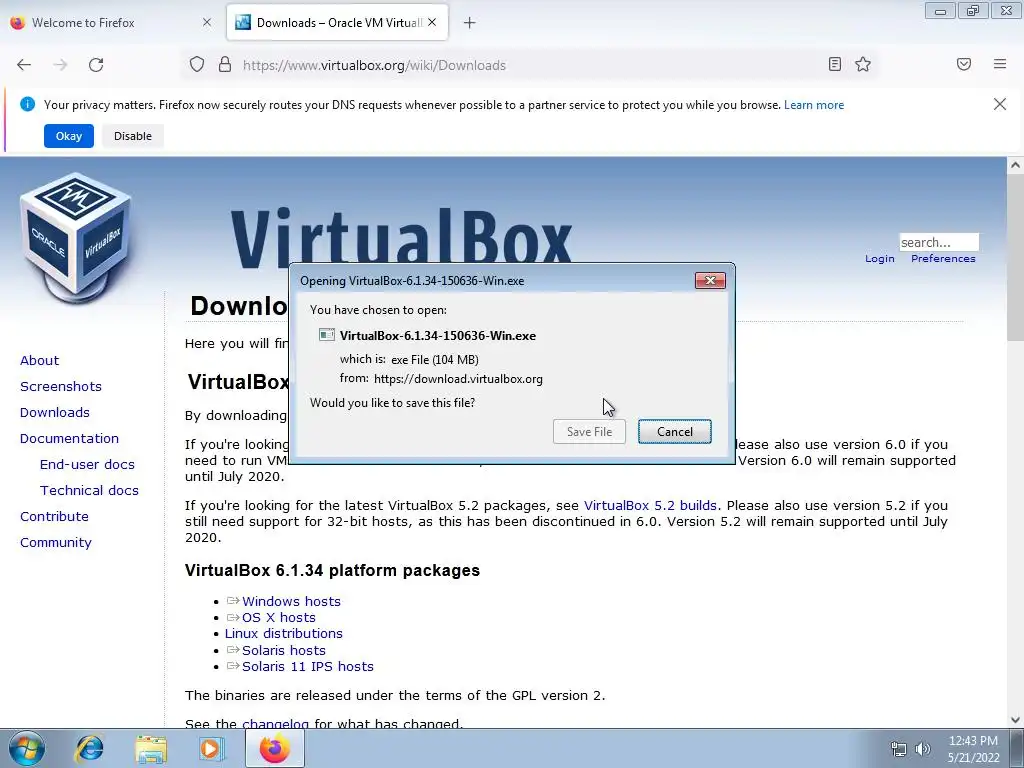
Task: Open the Preferences link
Action: pyautogui.click(x=943, y=259)
